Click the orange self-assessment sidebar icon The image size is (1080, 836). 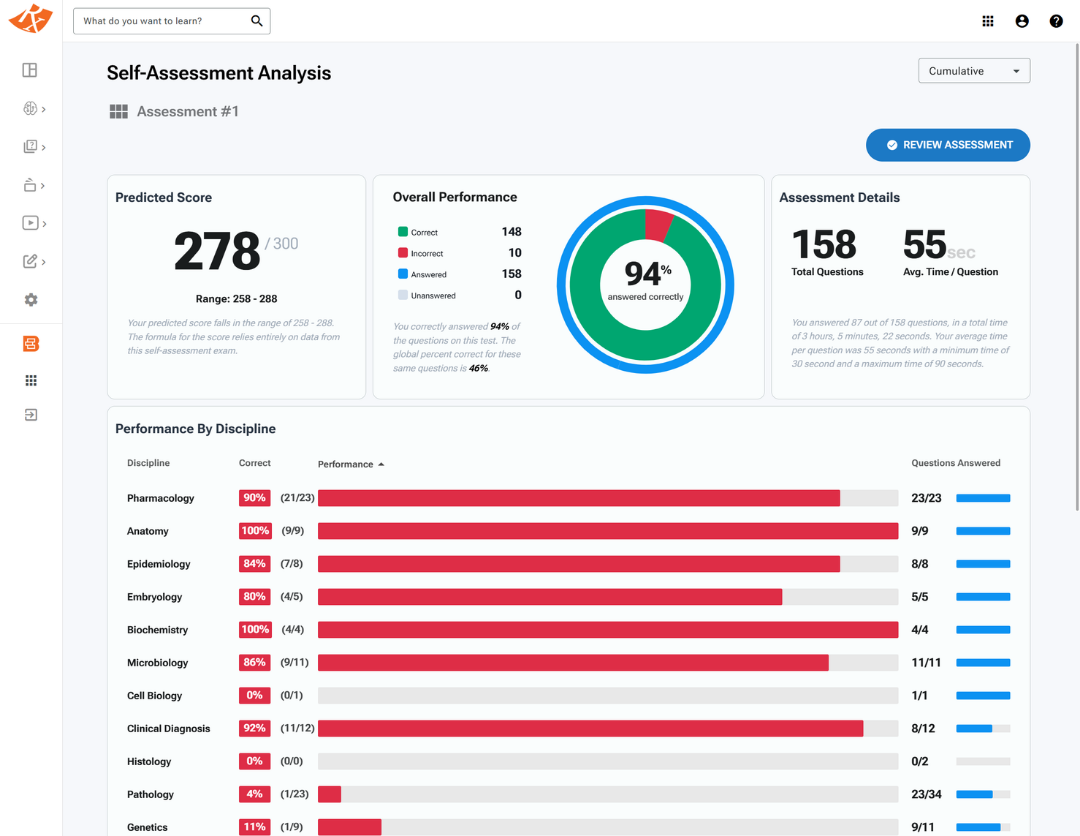coord(31,344)
